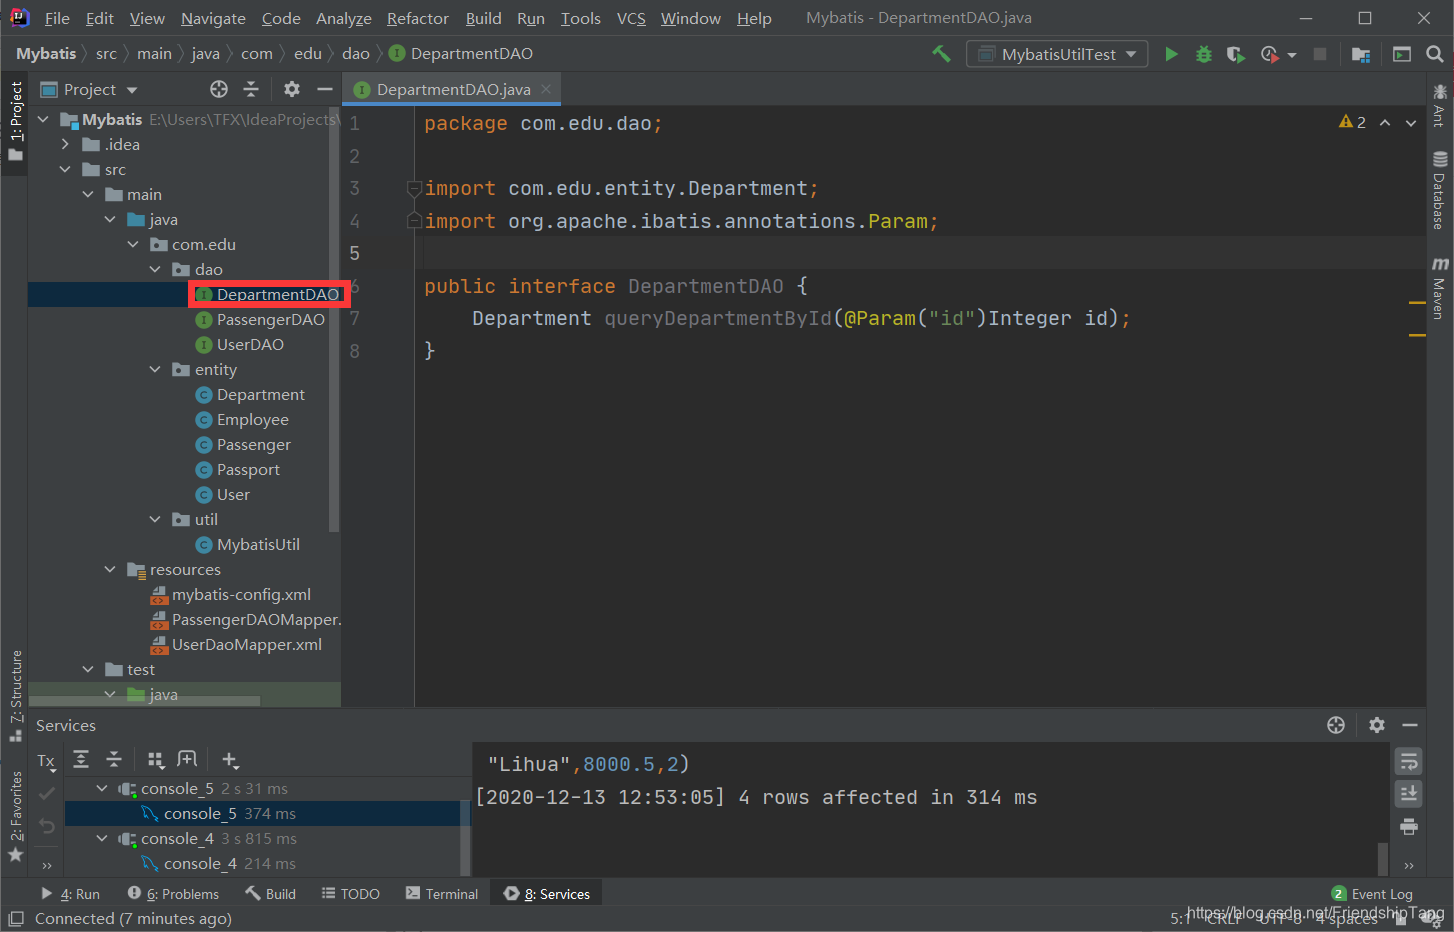Run MybatisUtilTest with the green play icon

point(1171,54)
